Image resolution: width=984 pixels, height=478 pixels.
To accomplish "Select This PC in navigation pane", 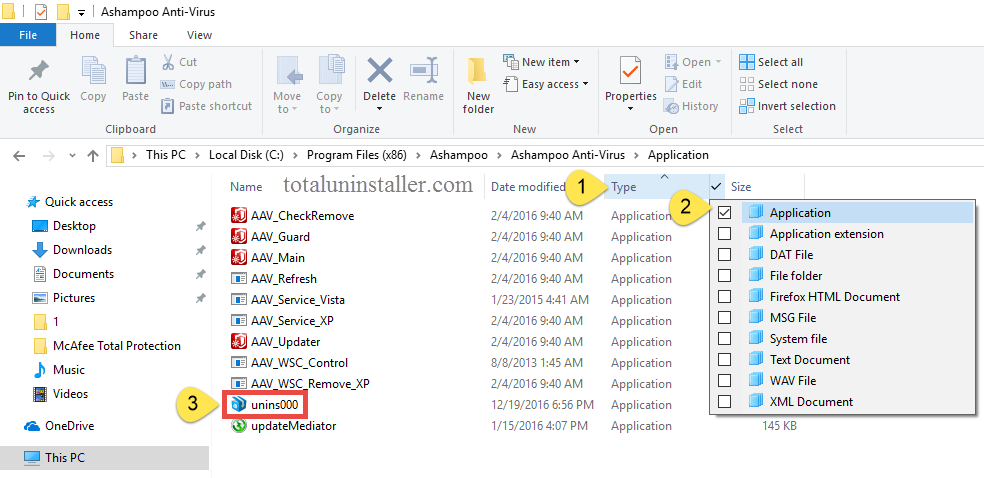I will (x=105, y=458).
